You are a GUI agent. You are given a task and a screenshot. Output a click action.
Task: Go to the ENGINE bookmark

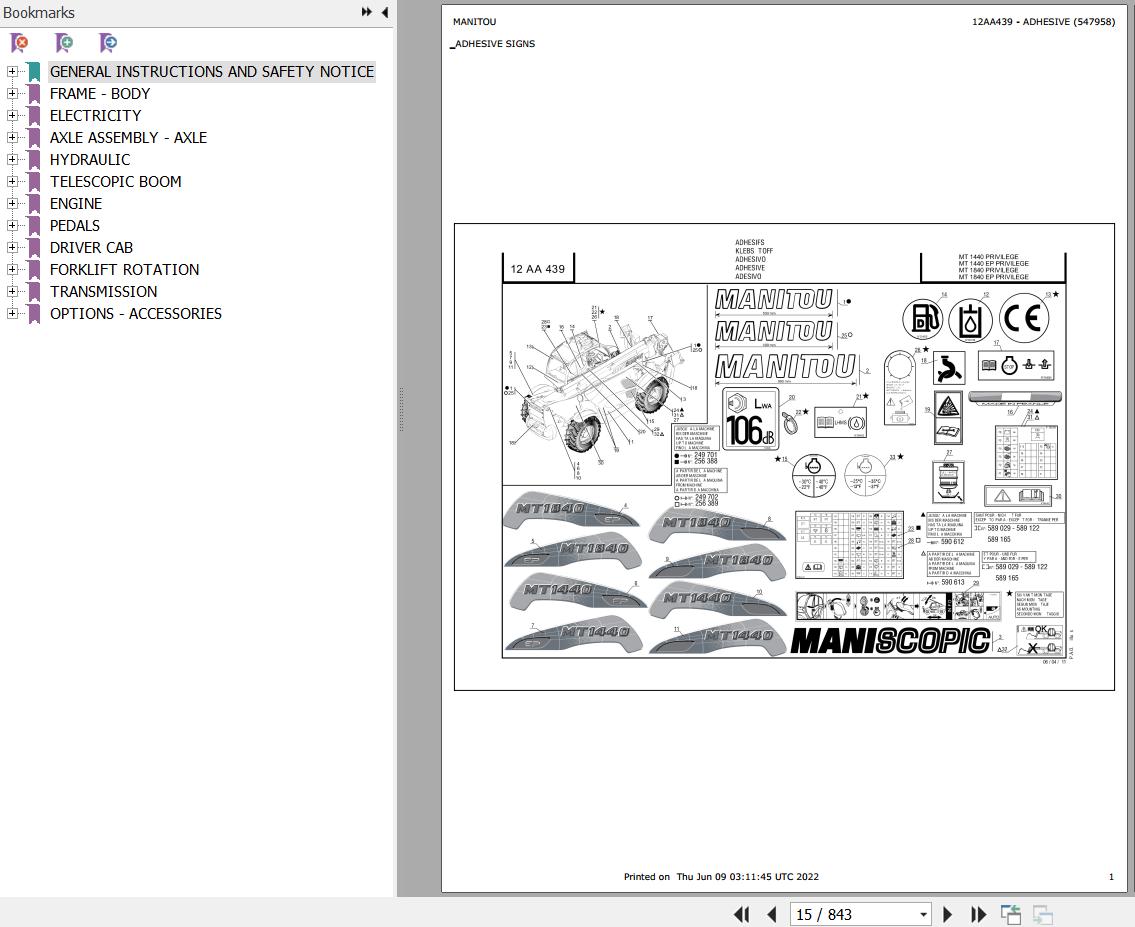(x=76, y=203)
